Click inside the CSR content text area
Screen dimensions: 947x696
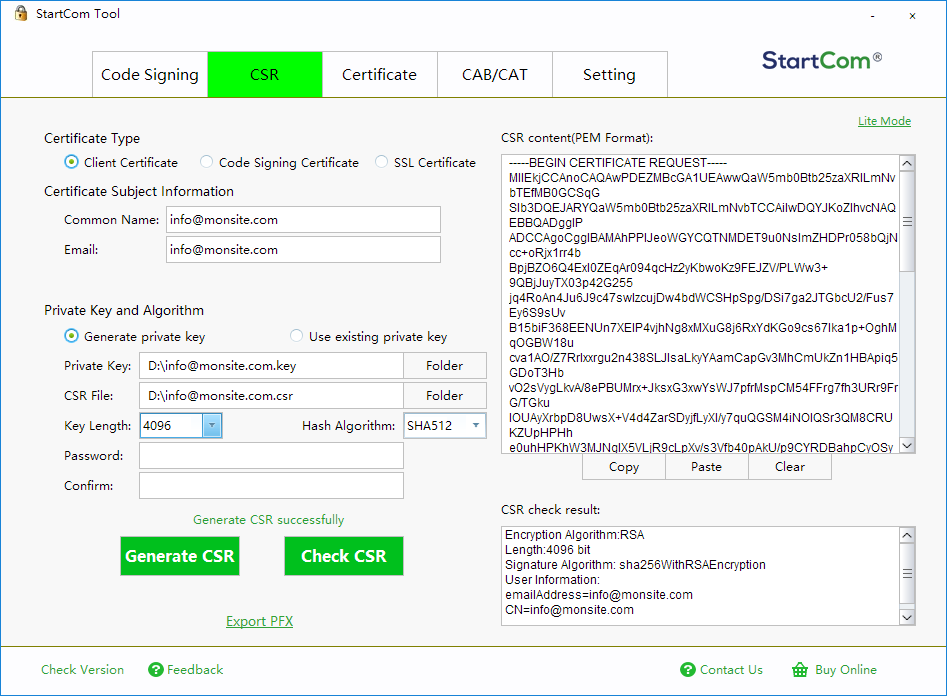[701, 304]
